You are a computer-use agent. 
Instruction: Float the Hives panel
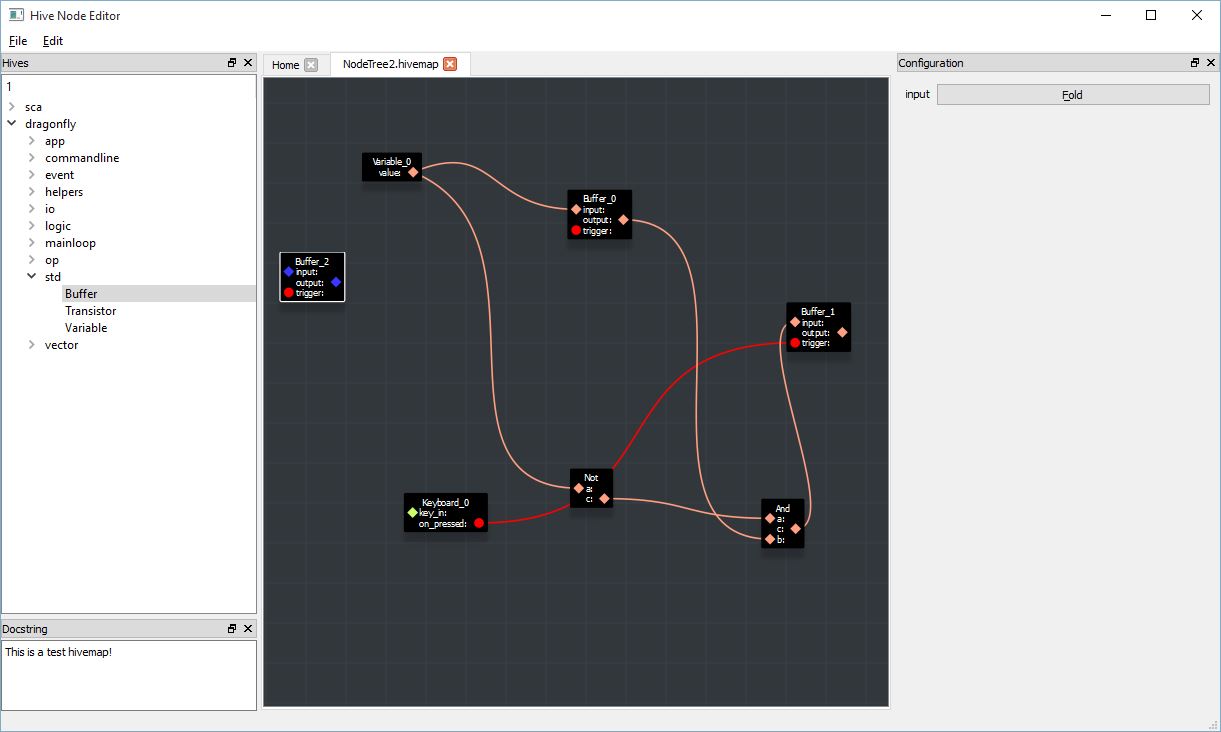(x=232, y=63)
